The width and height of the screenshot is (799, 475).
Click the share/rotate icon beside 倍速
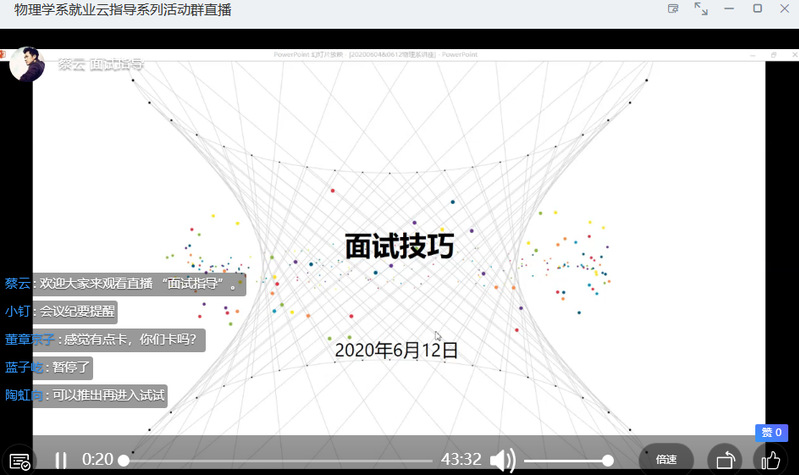click(x=724, y=461)
